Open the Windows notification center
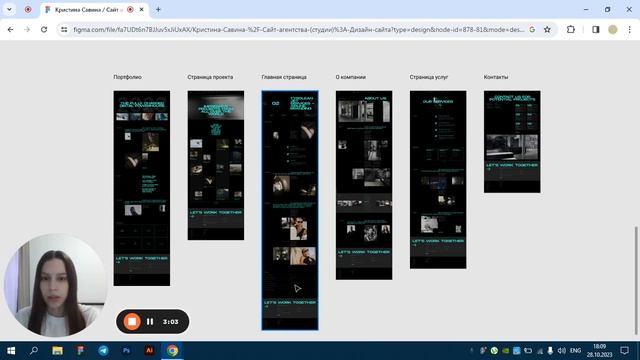 tap(624, 351)
